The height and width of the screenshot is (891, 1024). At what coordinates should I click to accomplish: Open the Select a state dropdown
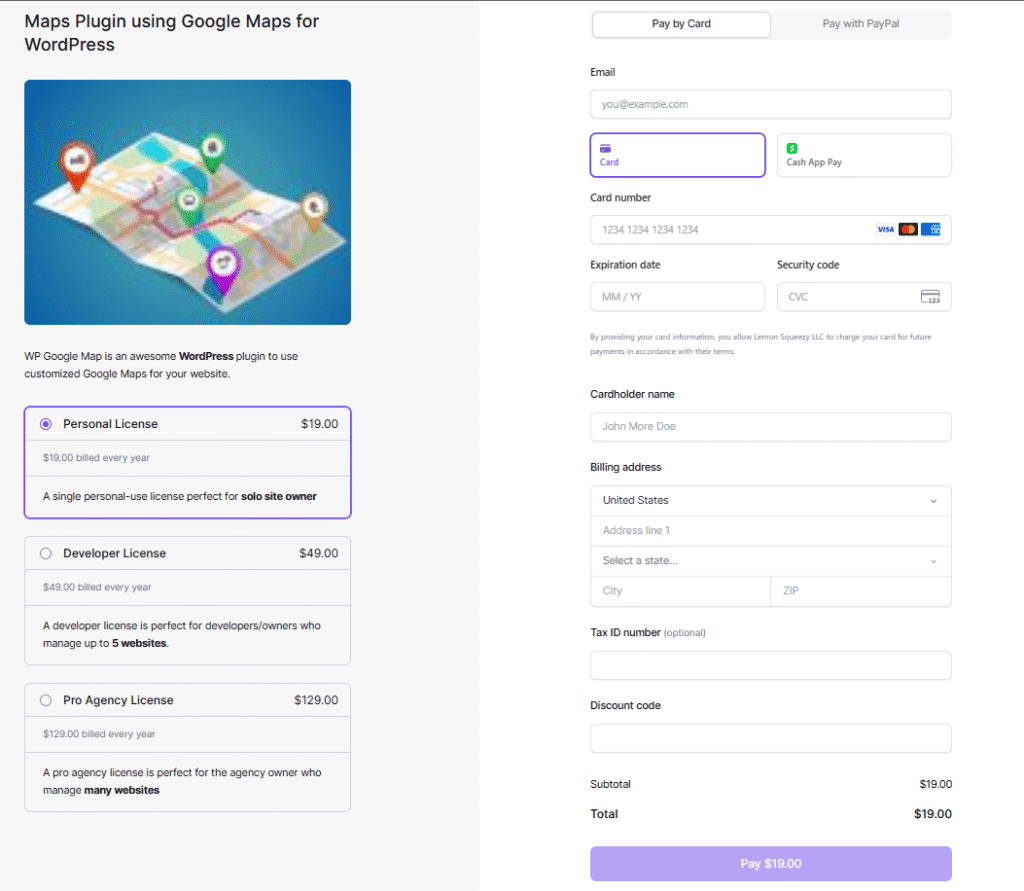(x=771, y=560)
